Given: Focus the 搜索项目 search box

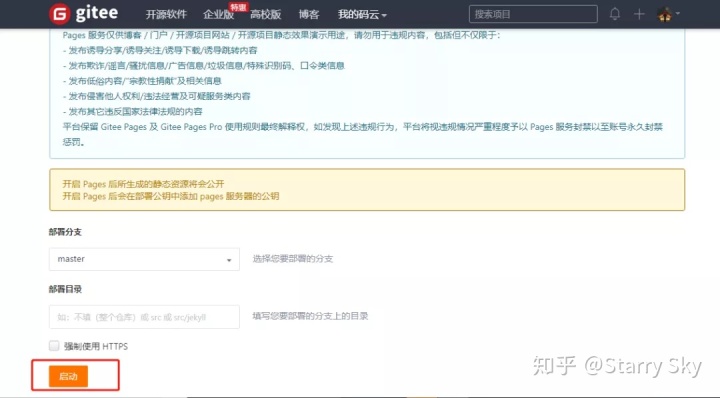Looking at the screenshot, I should click(533, 14).
